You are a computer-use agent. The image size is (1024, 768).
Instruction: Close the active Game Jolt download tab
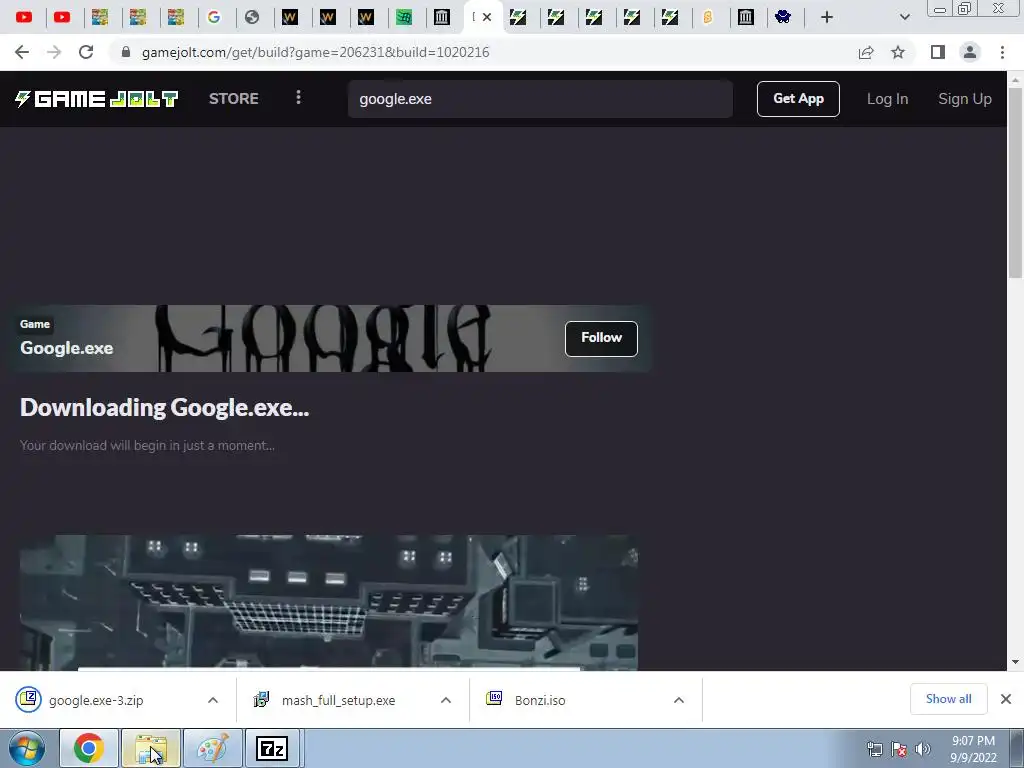click(487, 18)
